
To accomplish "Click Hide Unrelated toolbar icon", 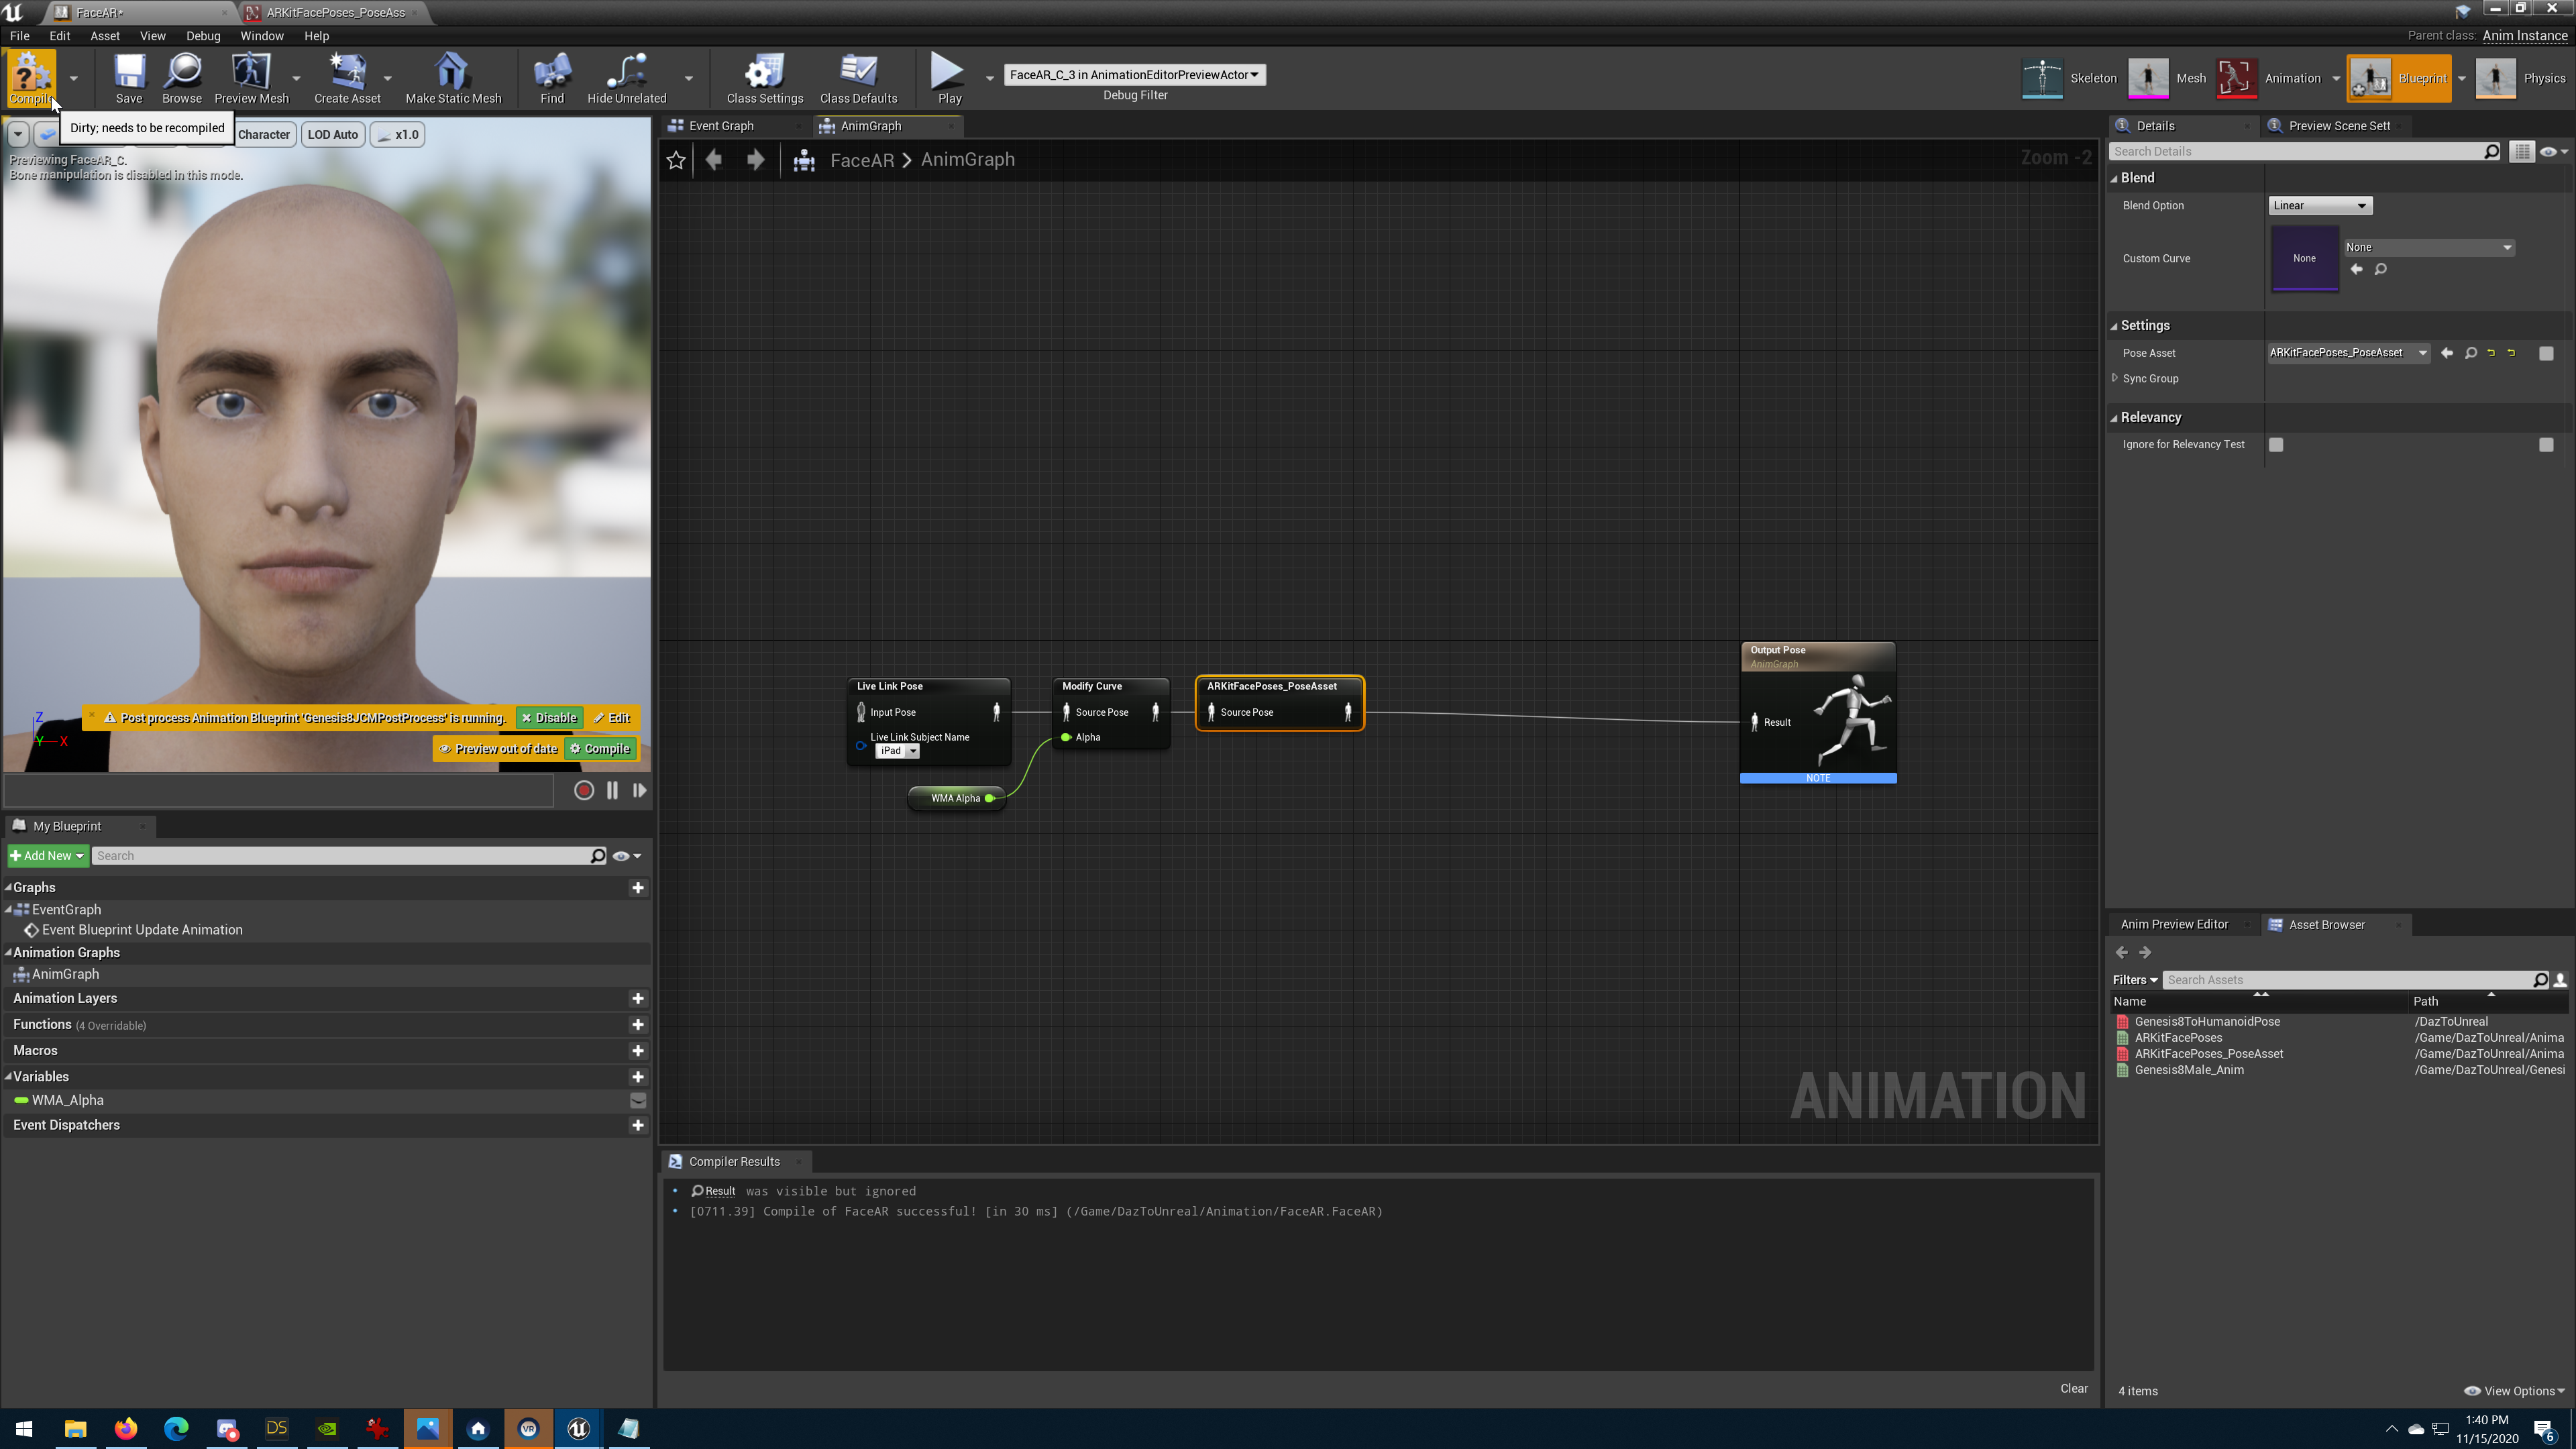I will click(x=627, y=77).
